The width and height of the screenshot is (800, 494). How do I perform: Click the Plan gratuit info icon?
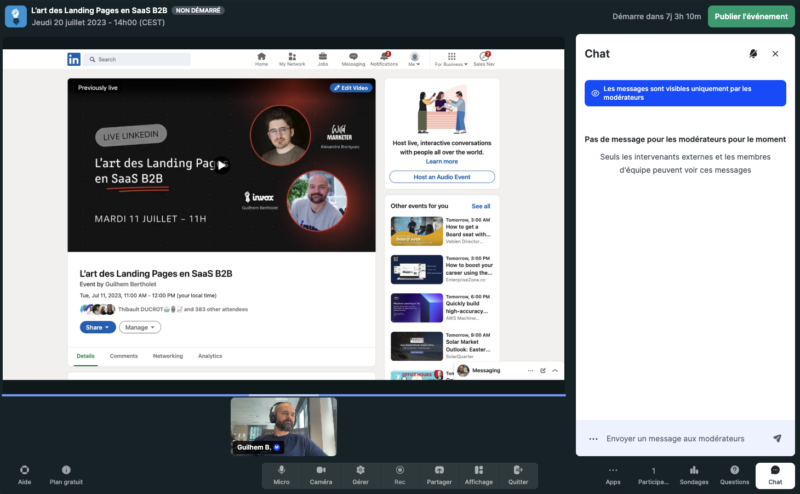(66, 470)
